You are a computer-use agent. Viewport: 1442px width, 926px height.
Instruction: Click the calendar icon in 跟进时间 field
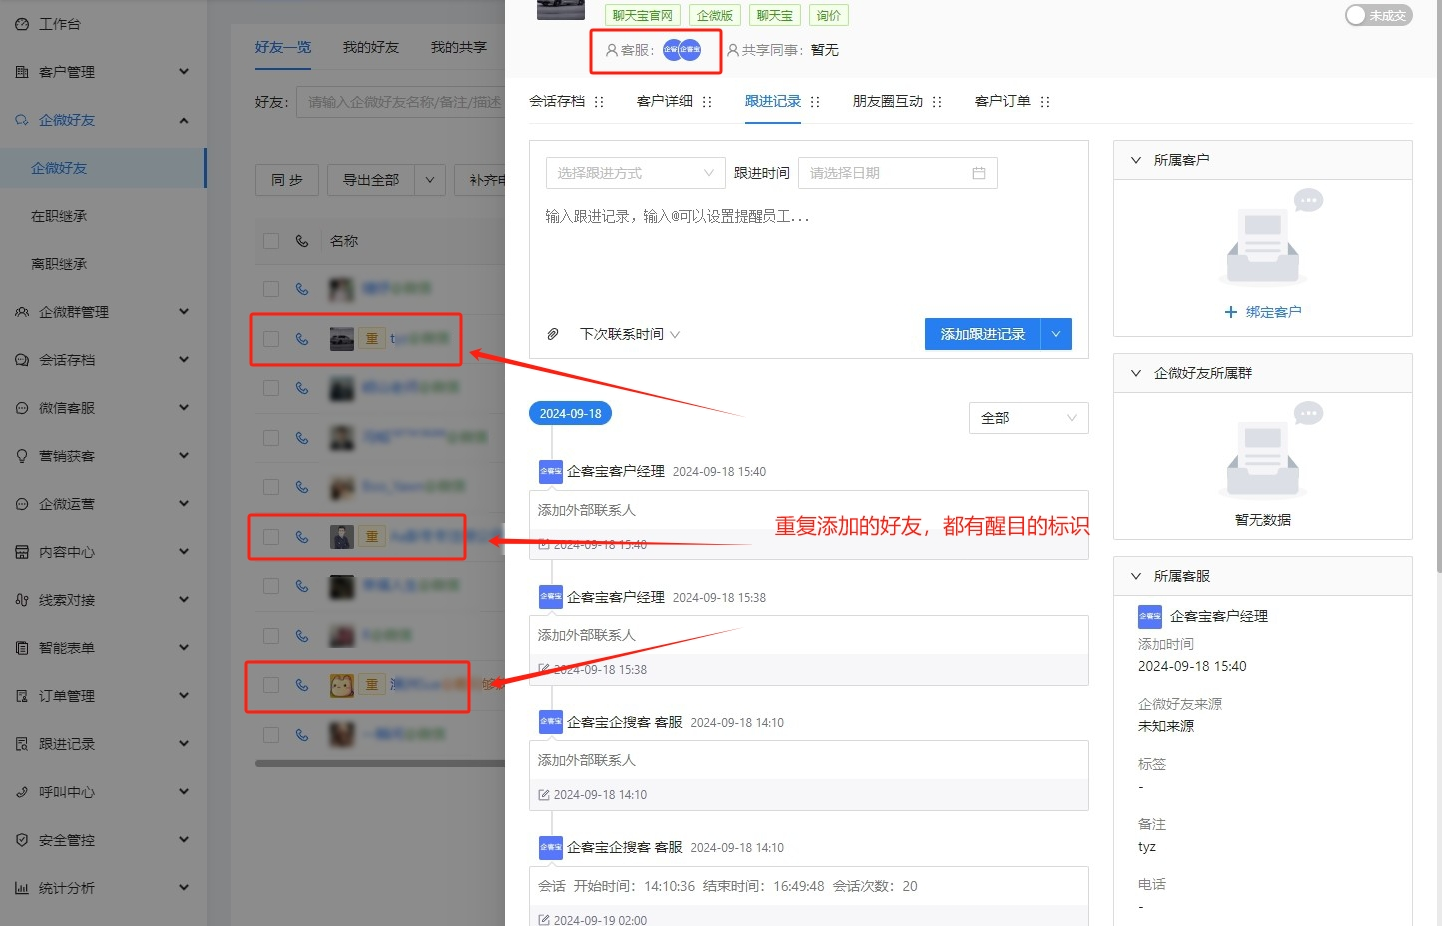pos(979,173)
